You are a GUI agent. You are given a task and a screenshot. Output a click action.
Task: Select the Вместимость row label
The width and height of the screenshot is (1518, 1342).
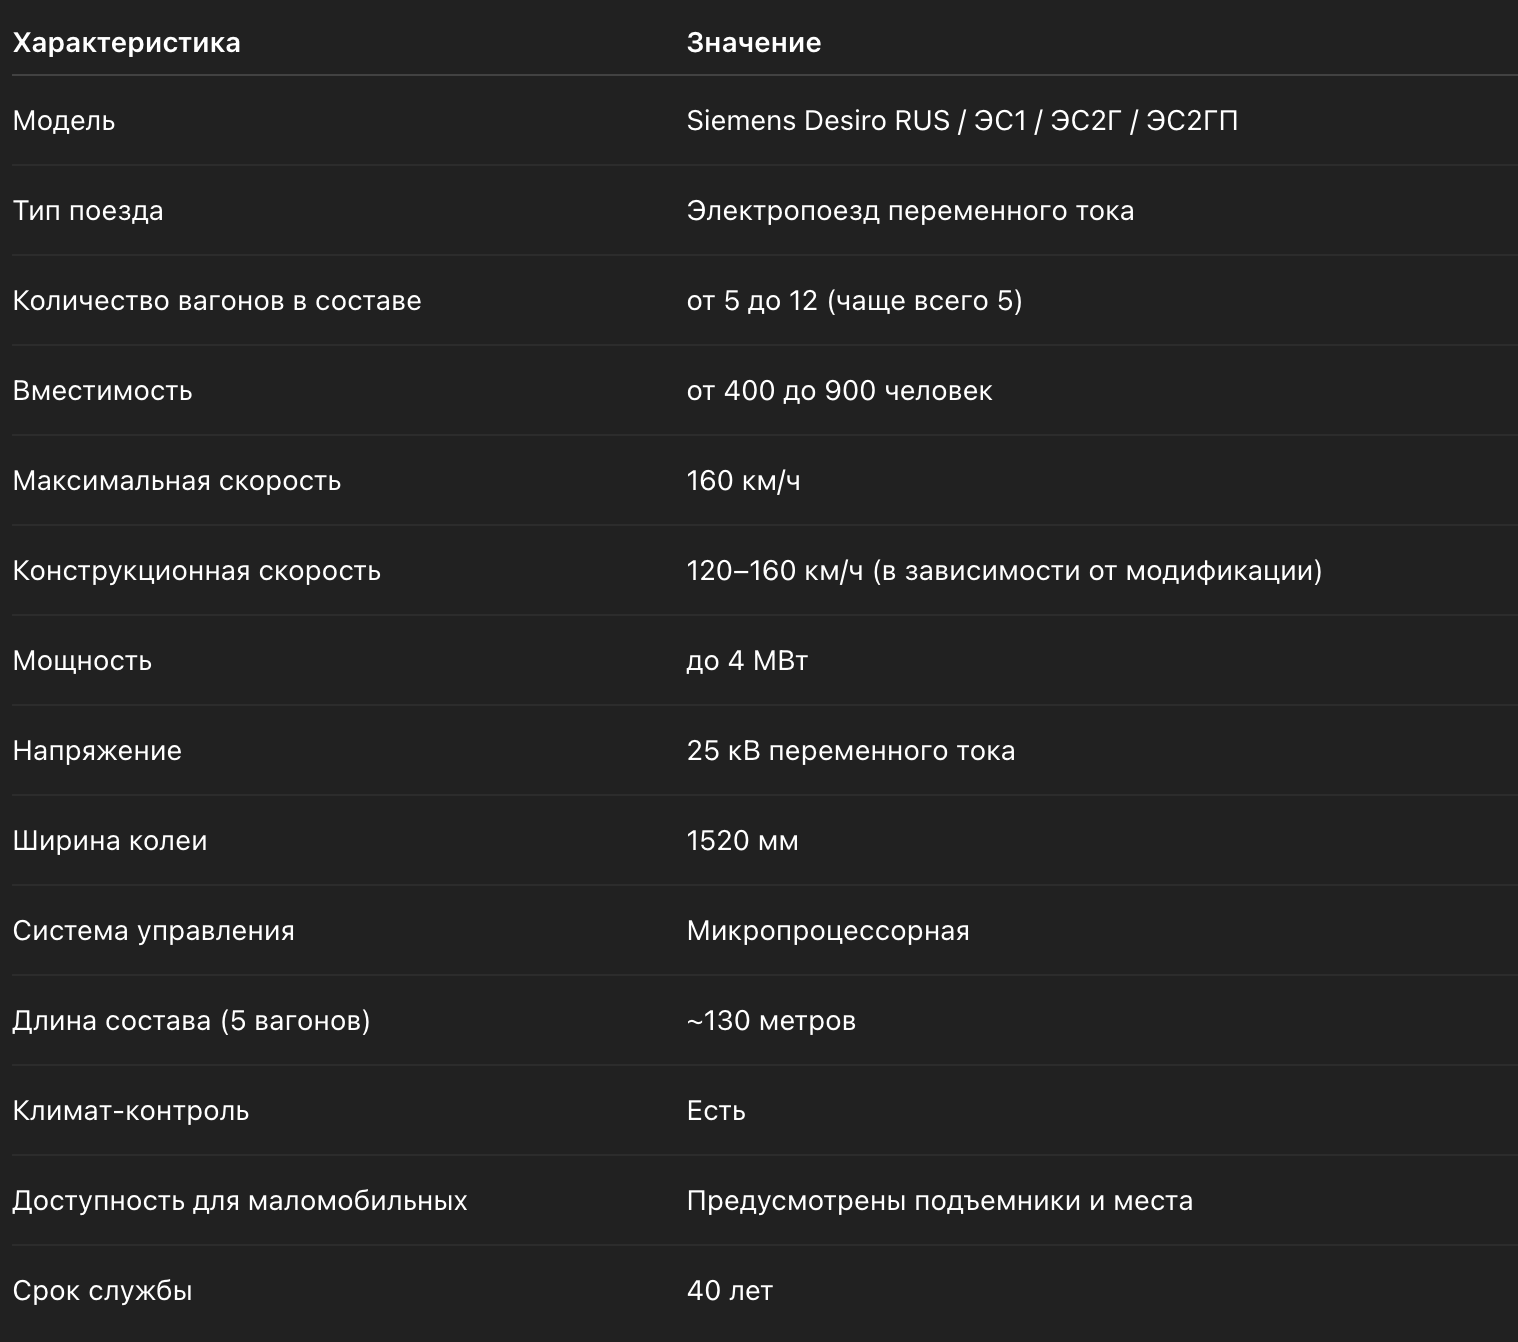(102, 391)
